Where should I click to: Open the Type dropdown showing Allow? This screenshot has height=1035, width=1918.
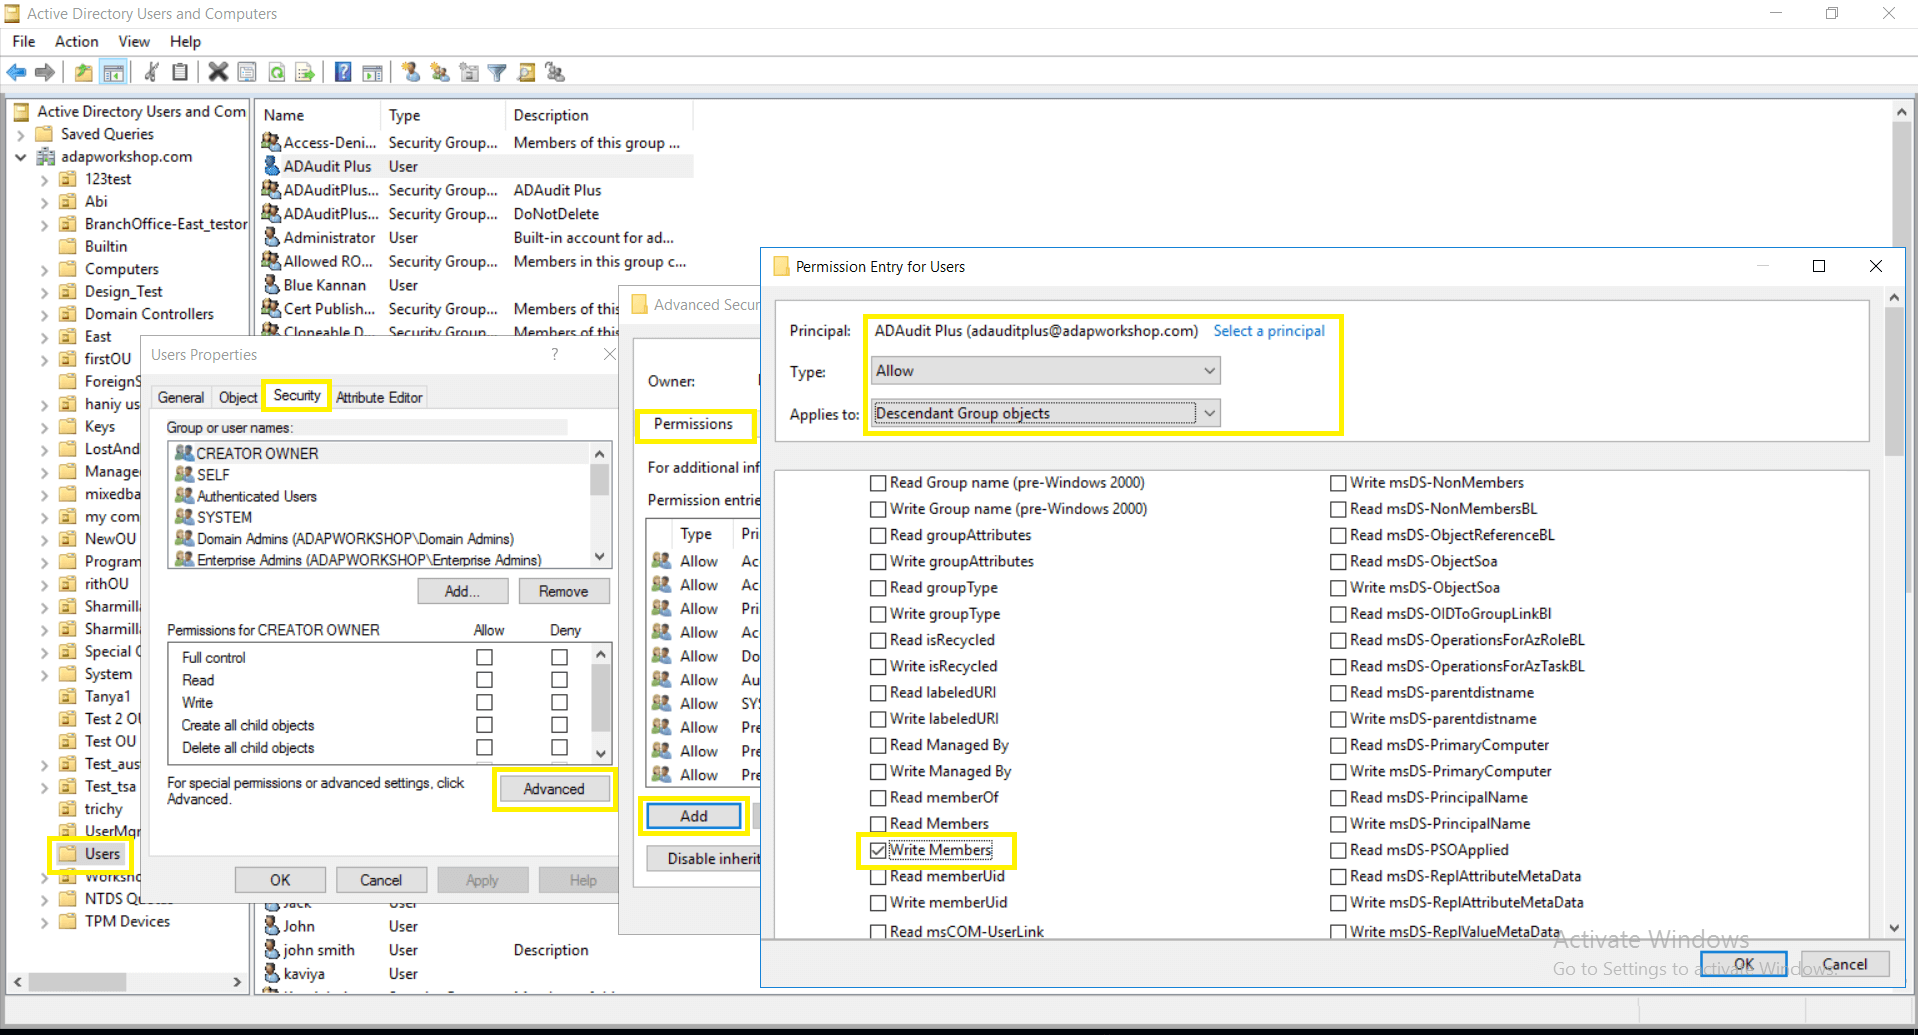(x=1209, y=370)
